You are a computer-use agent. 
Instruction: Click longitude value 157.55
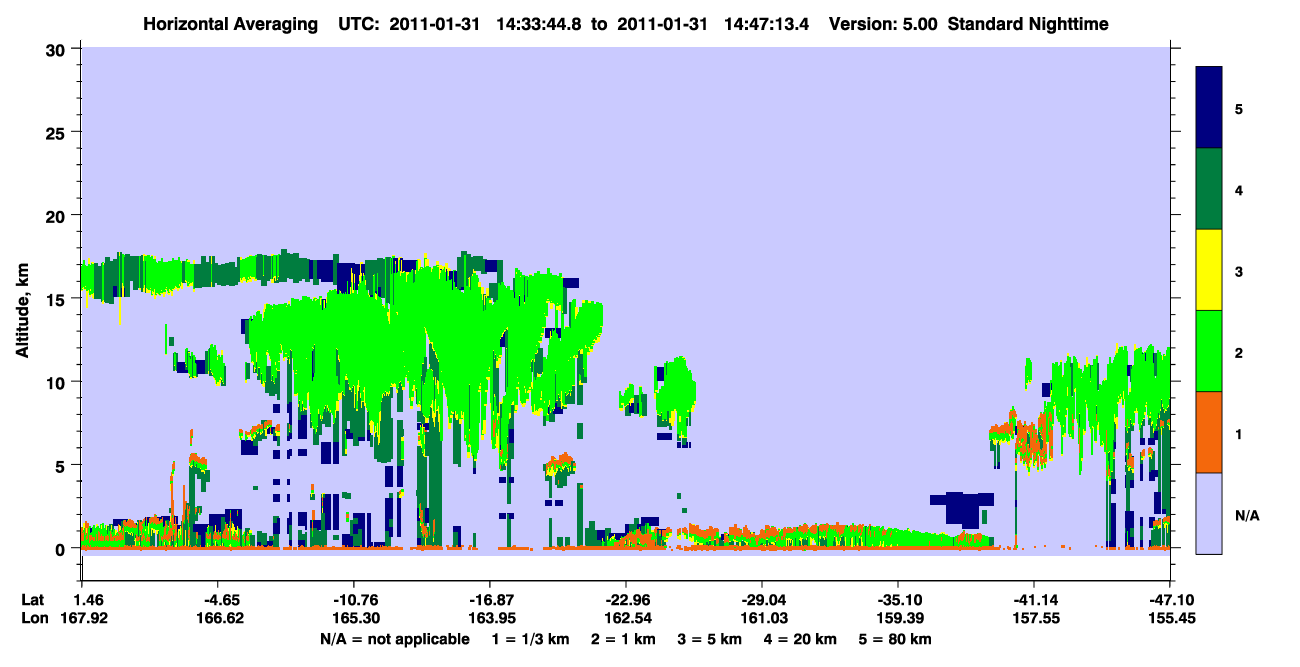[1034, 619]
